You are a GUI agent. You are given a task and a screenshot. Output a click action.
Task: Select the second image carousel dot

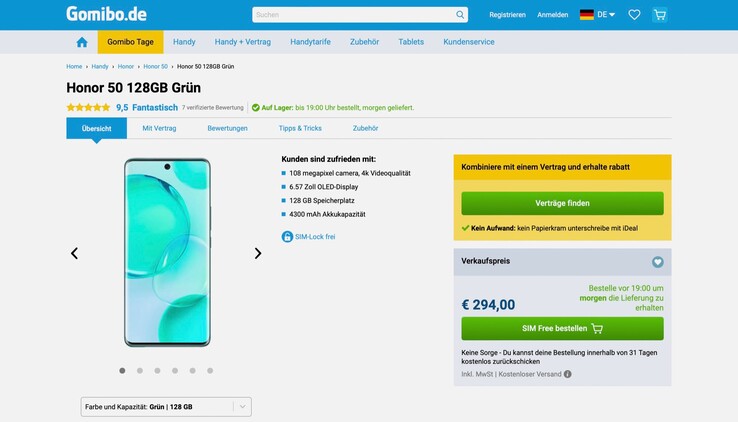[x=140, y=371]
